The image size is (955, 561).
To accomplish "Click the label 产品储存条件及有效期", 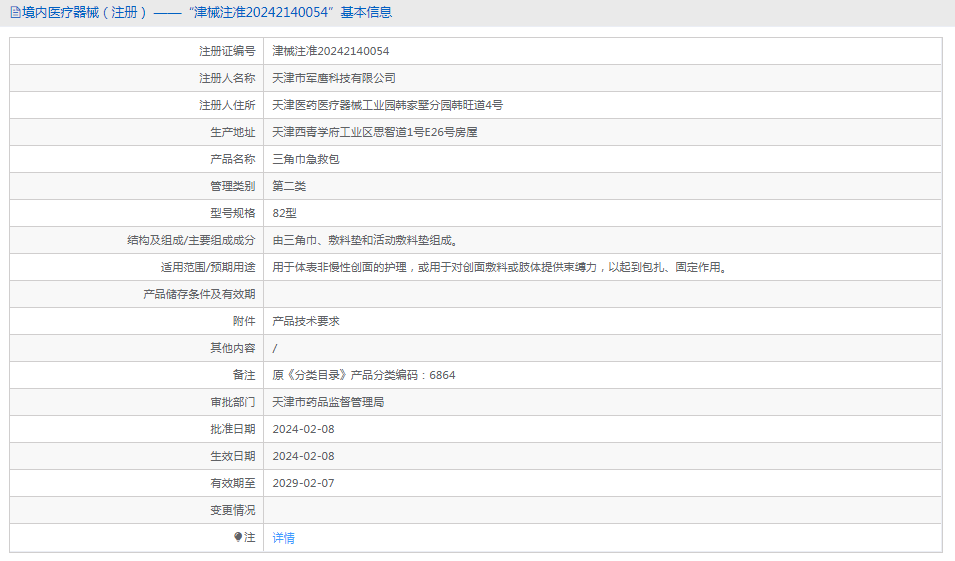I will pos(199,294).
